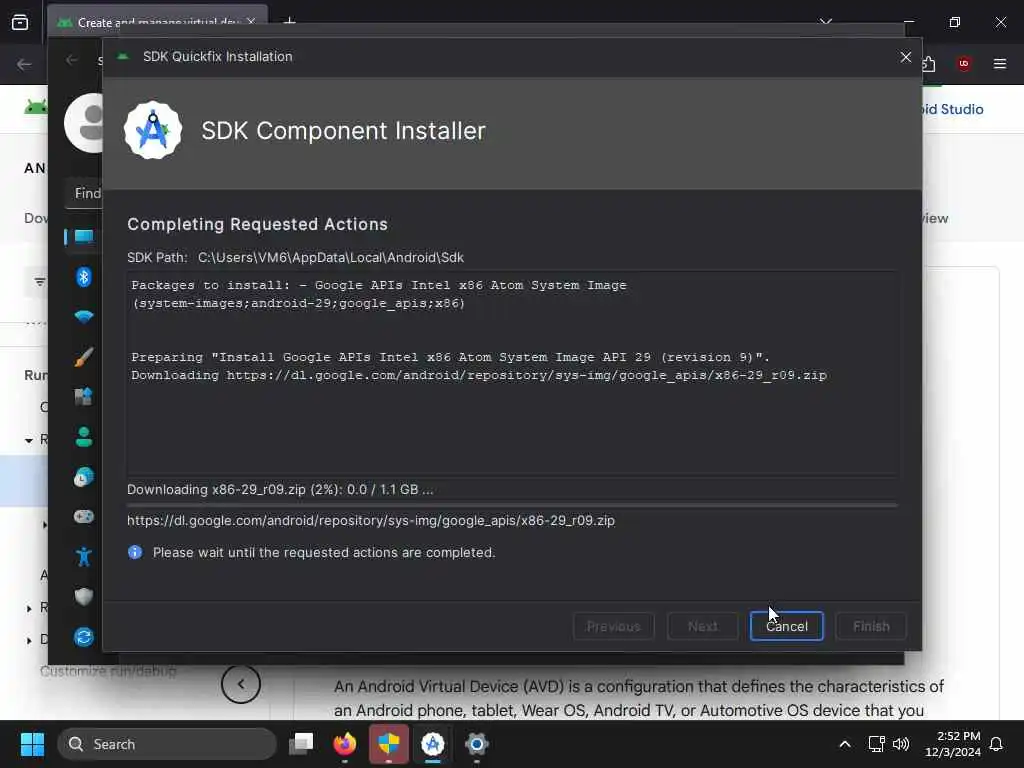Open the Firefox hamburger application menu
This screenshot has width=1024, height=768.
tap(999, 64)
